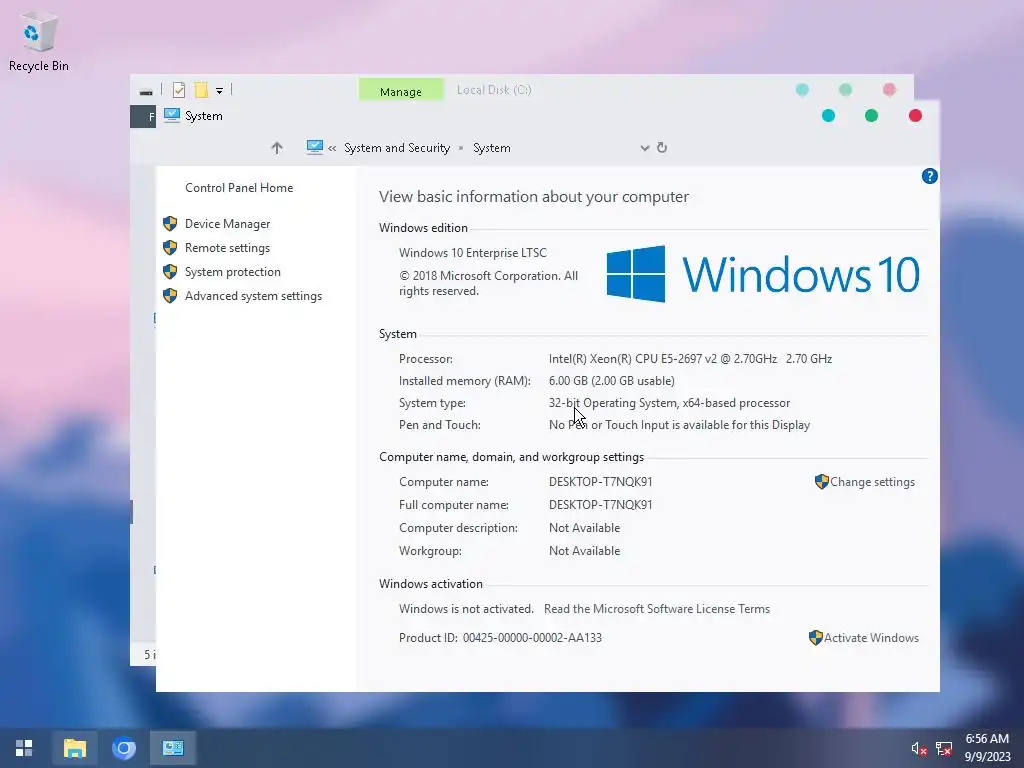Image resolution: width=1024 pixels, height=768 pixels.
Task: Click the Device Manager shield icon
Action: coord(170,223)
